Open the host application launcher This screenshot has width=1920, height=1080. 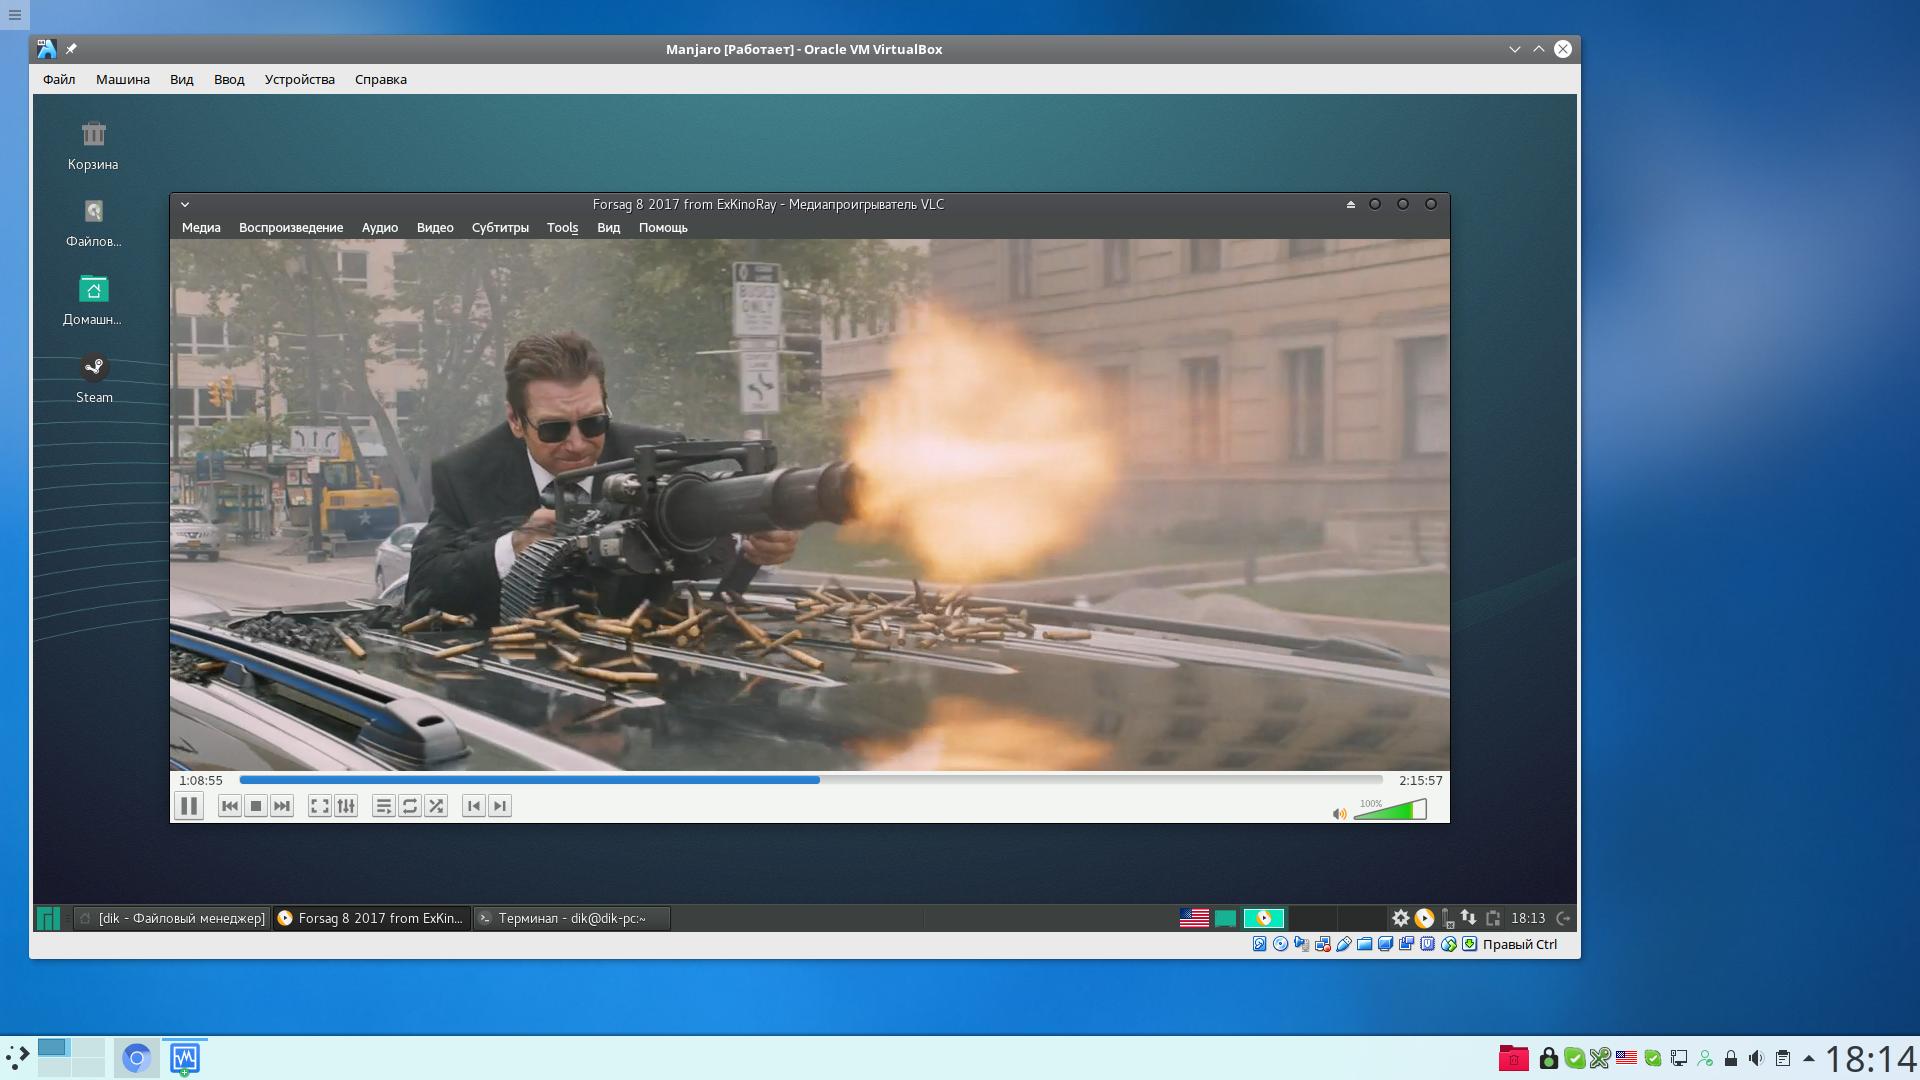[x=17, y=1057]
